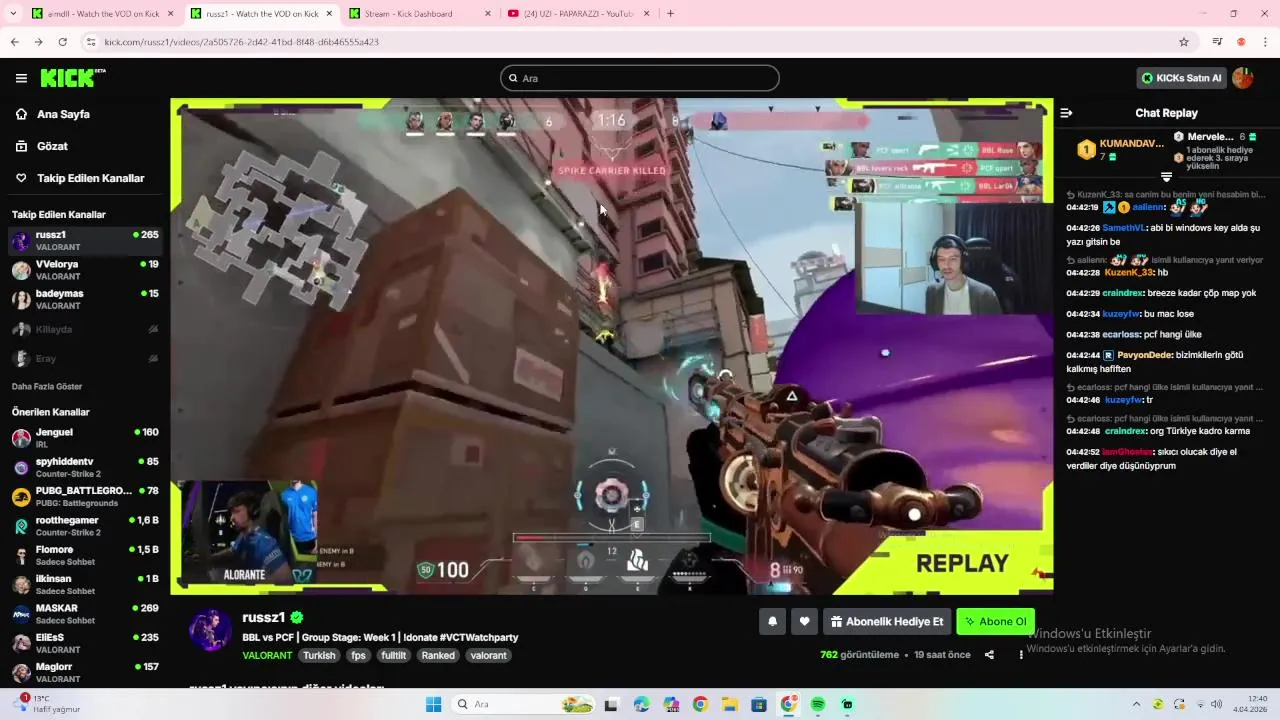Click PavyonDede username in chat
The height and width of the screenshot is (720, 1280).
click(x=1145, y=355)
